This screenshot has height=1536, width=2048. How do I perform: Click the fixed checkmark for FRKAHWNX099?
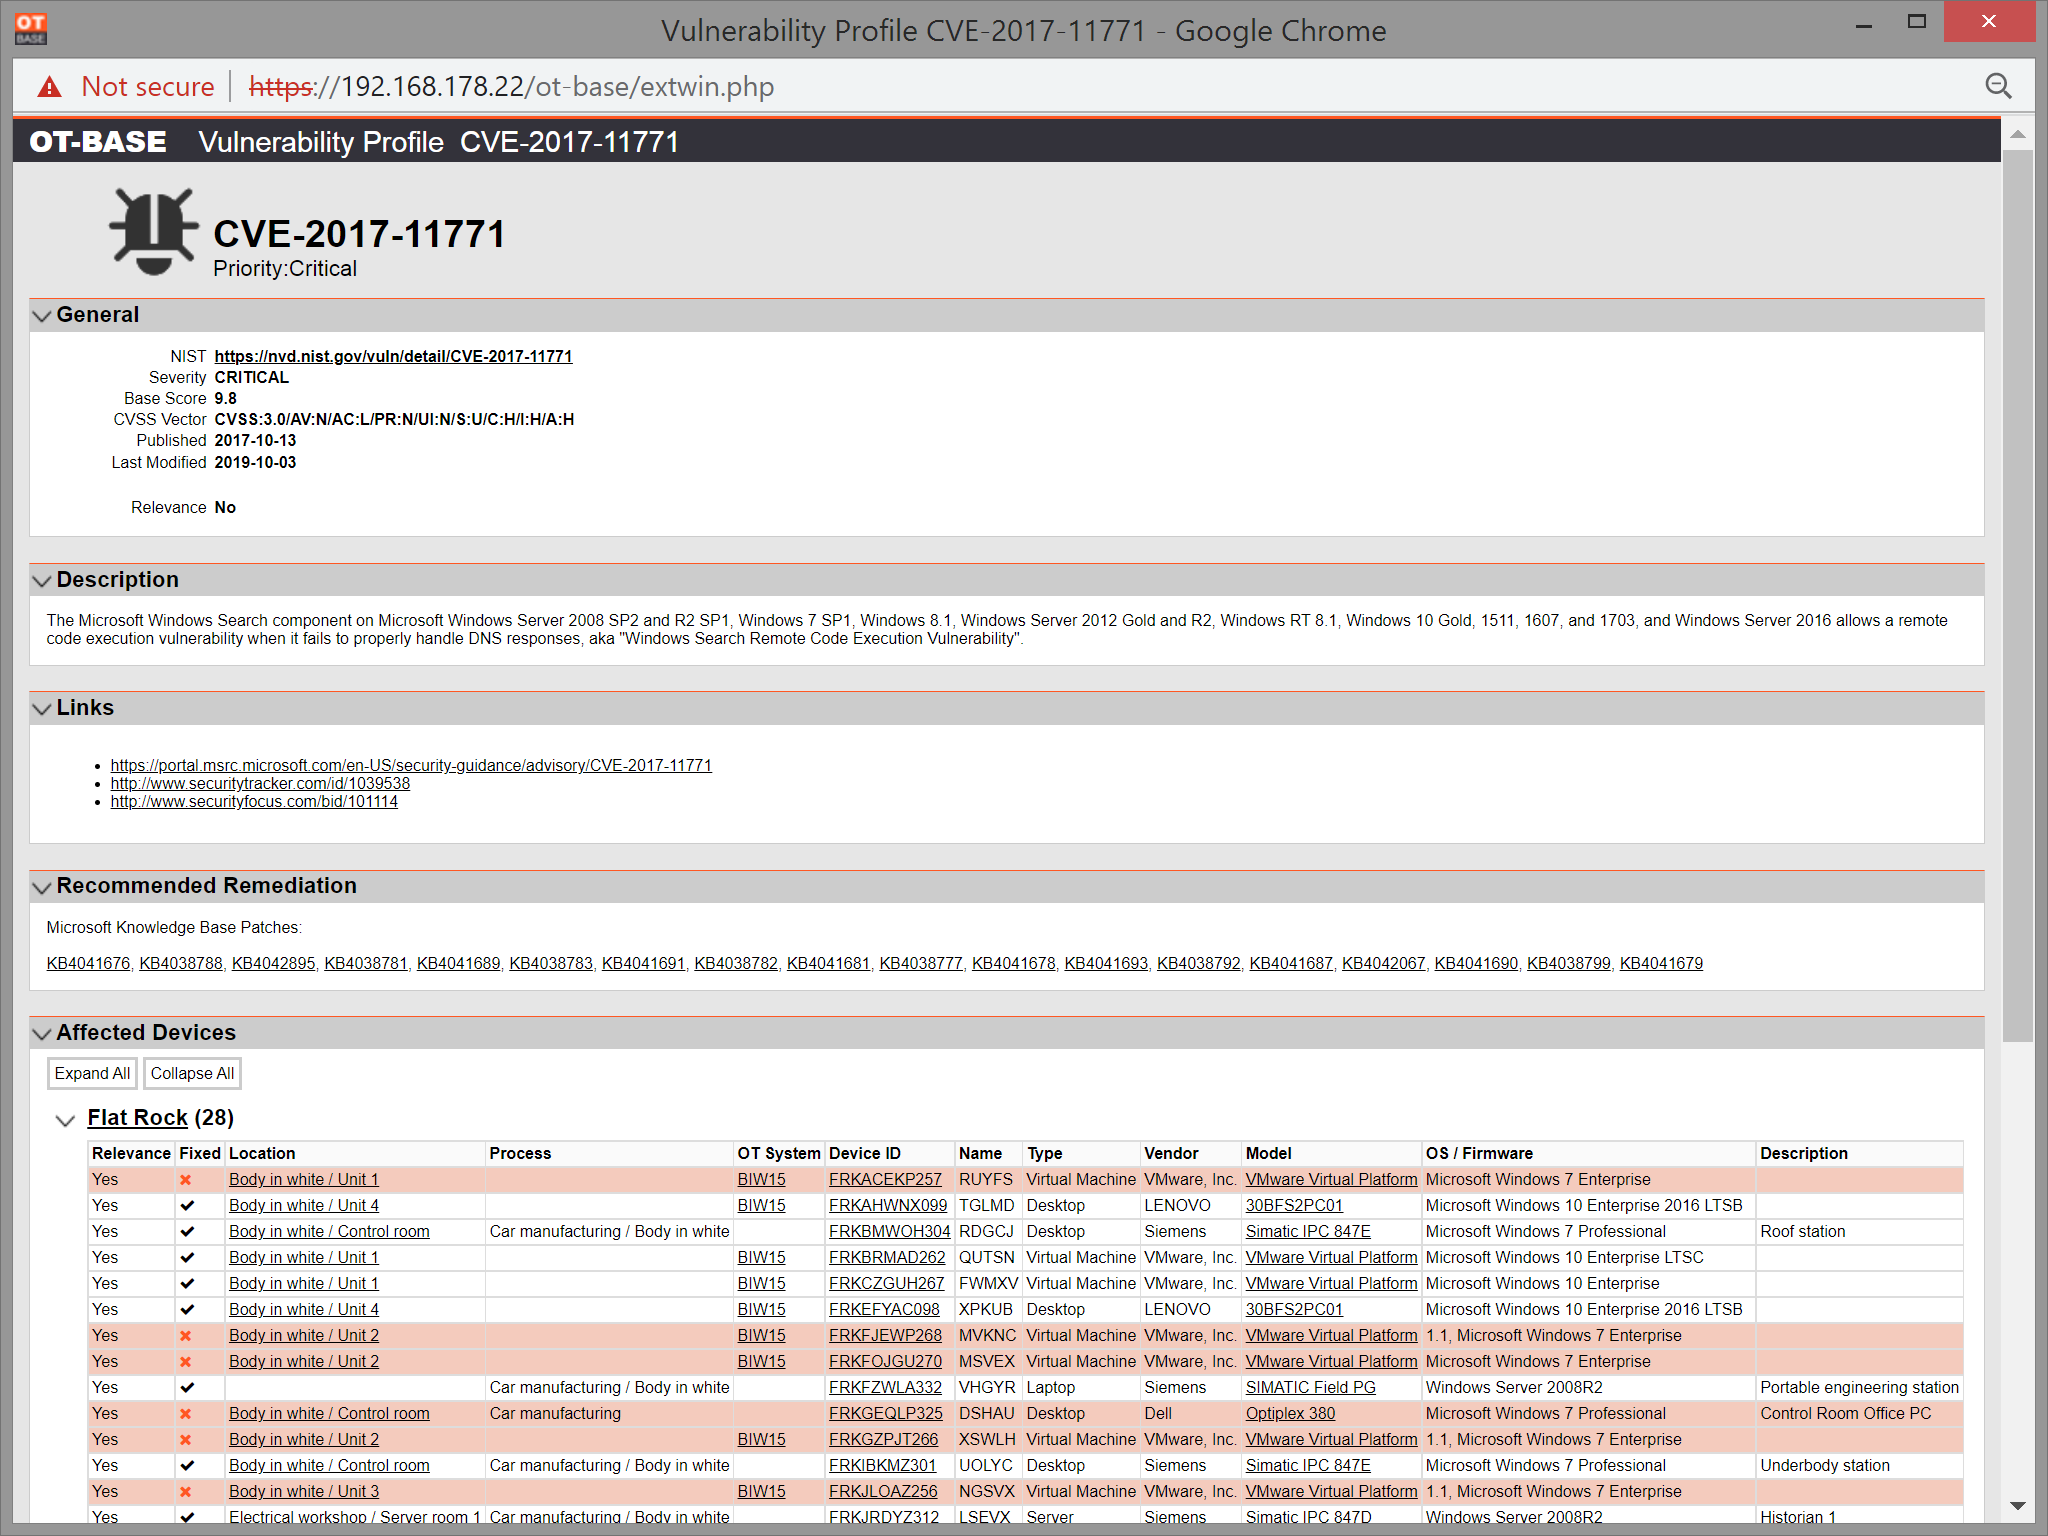(x=186, y=1206)
